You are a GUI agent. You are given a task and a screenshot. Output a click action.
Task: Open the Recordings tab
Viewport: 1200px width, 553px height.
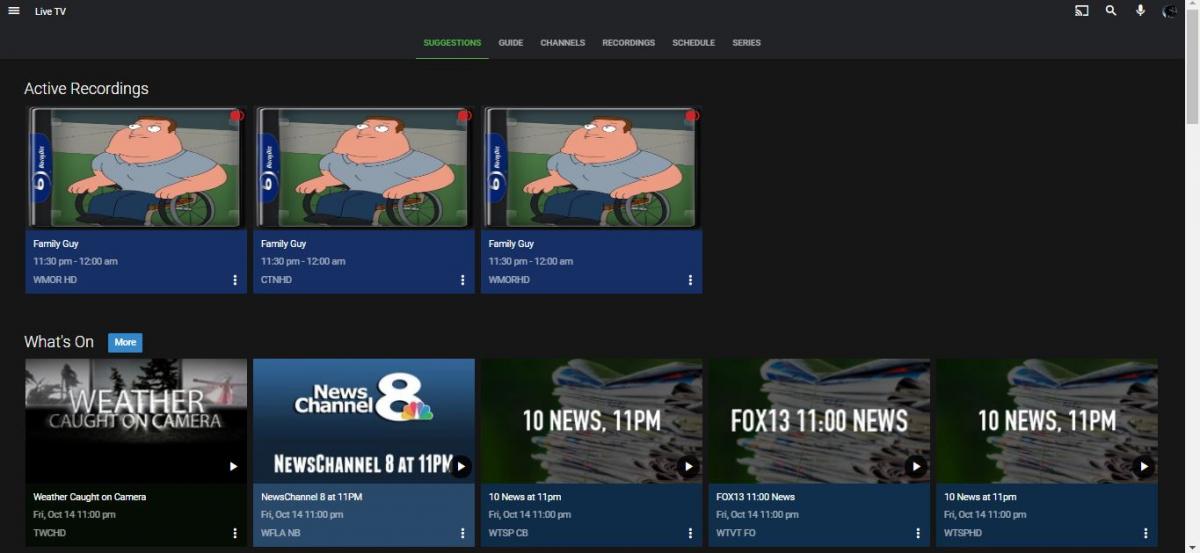pyautogui.click(x=628, y=43)
